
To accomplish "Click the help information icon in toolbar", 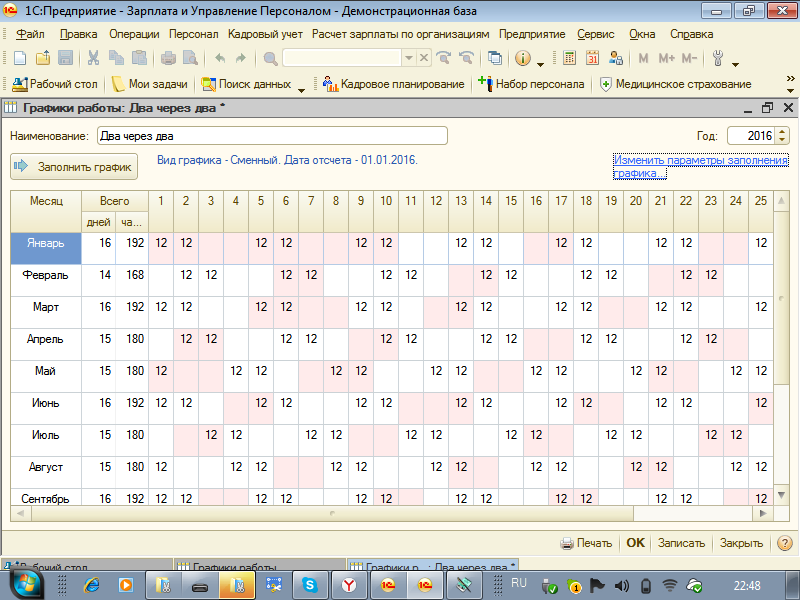I will point(522,58).
